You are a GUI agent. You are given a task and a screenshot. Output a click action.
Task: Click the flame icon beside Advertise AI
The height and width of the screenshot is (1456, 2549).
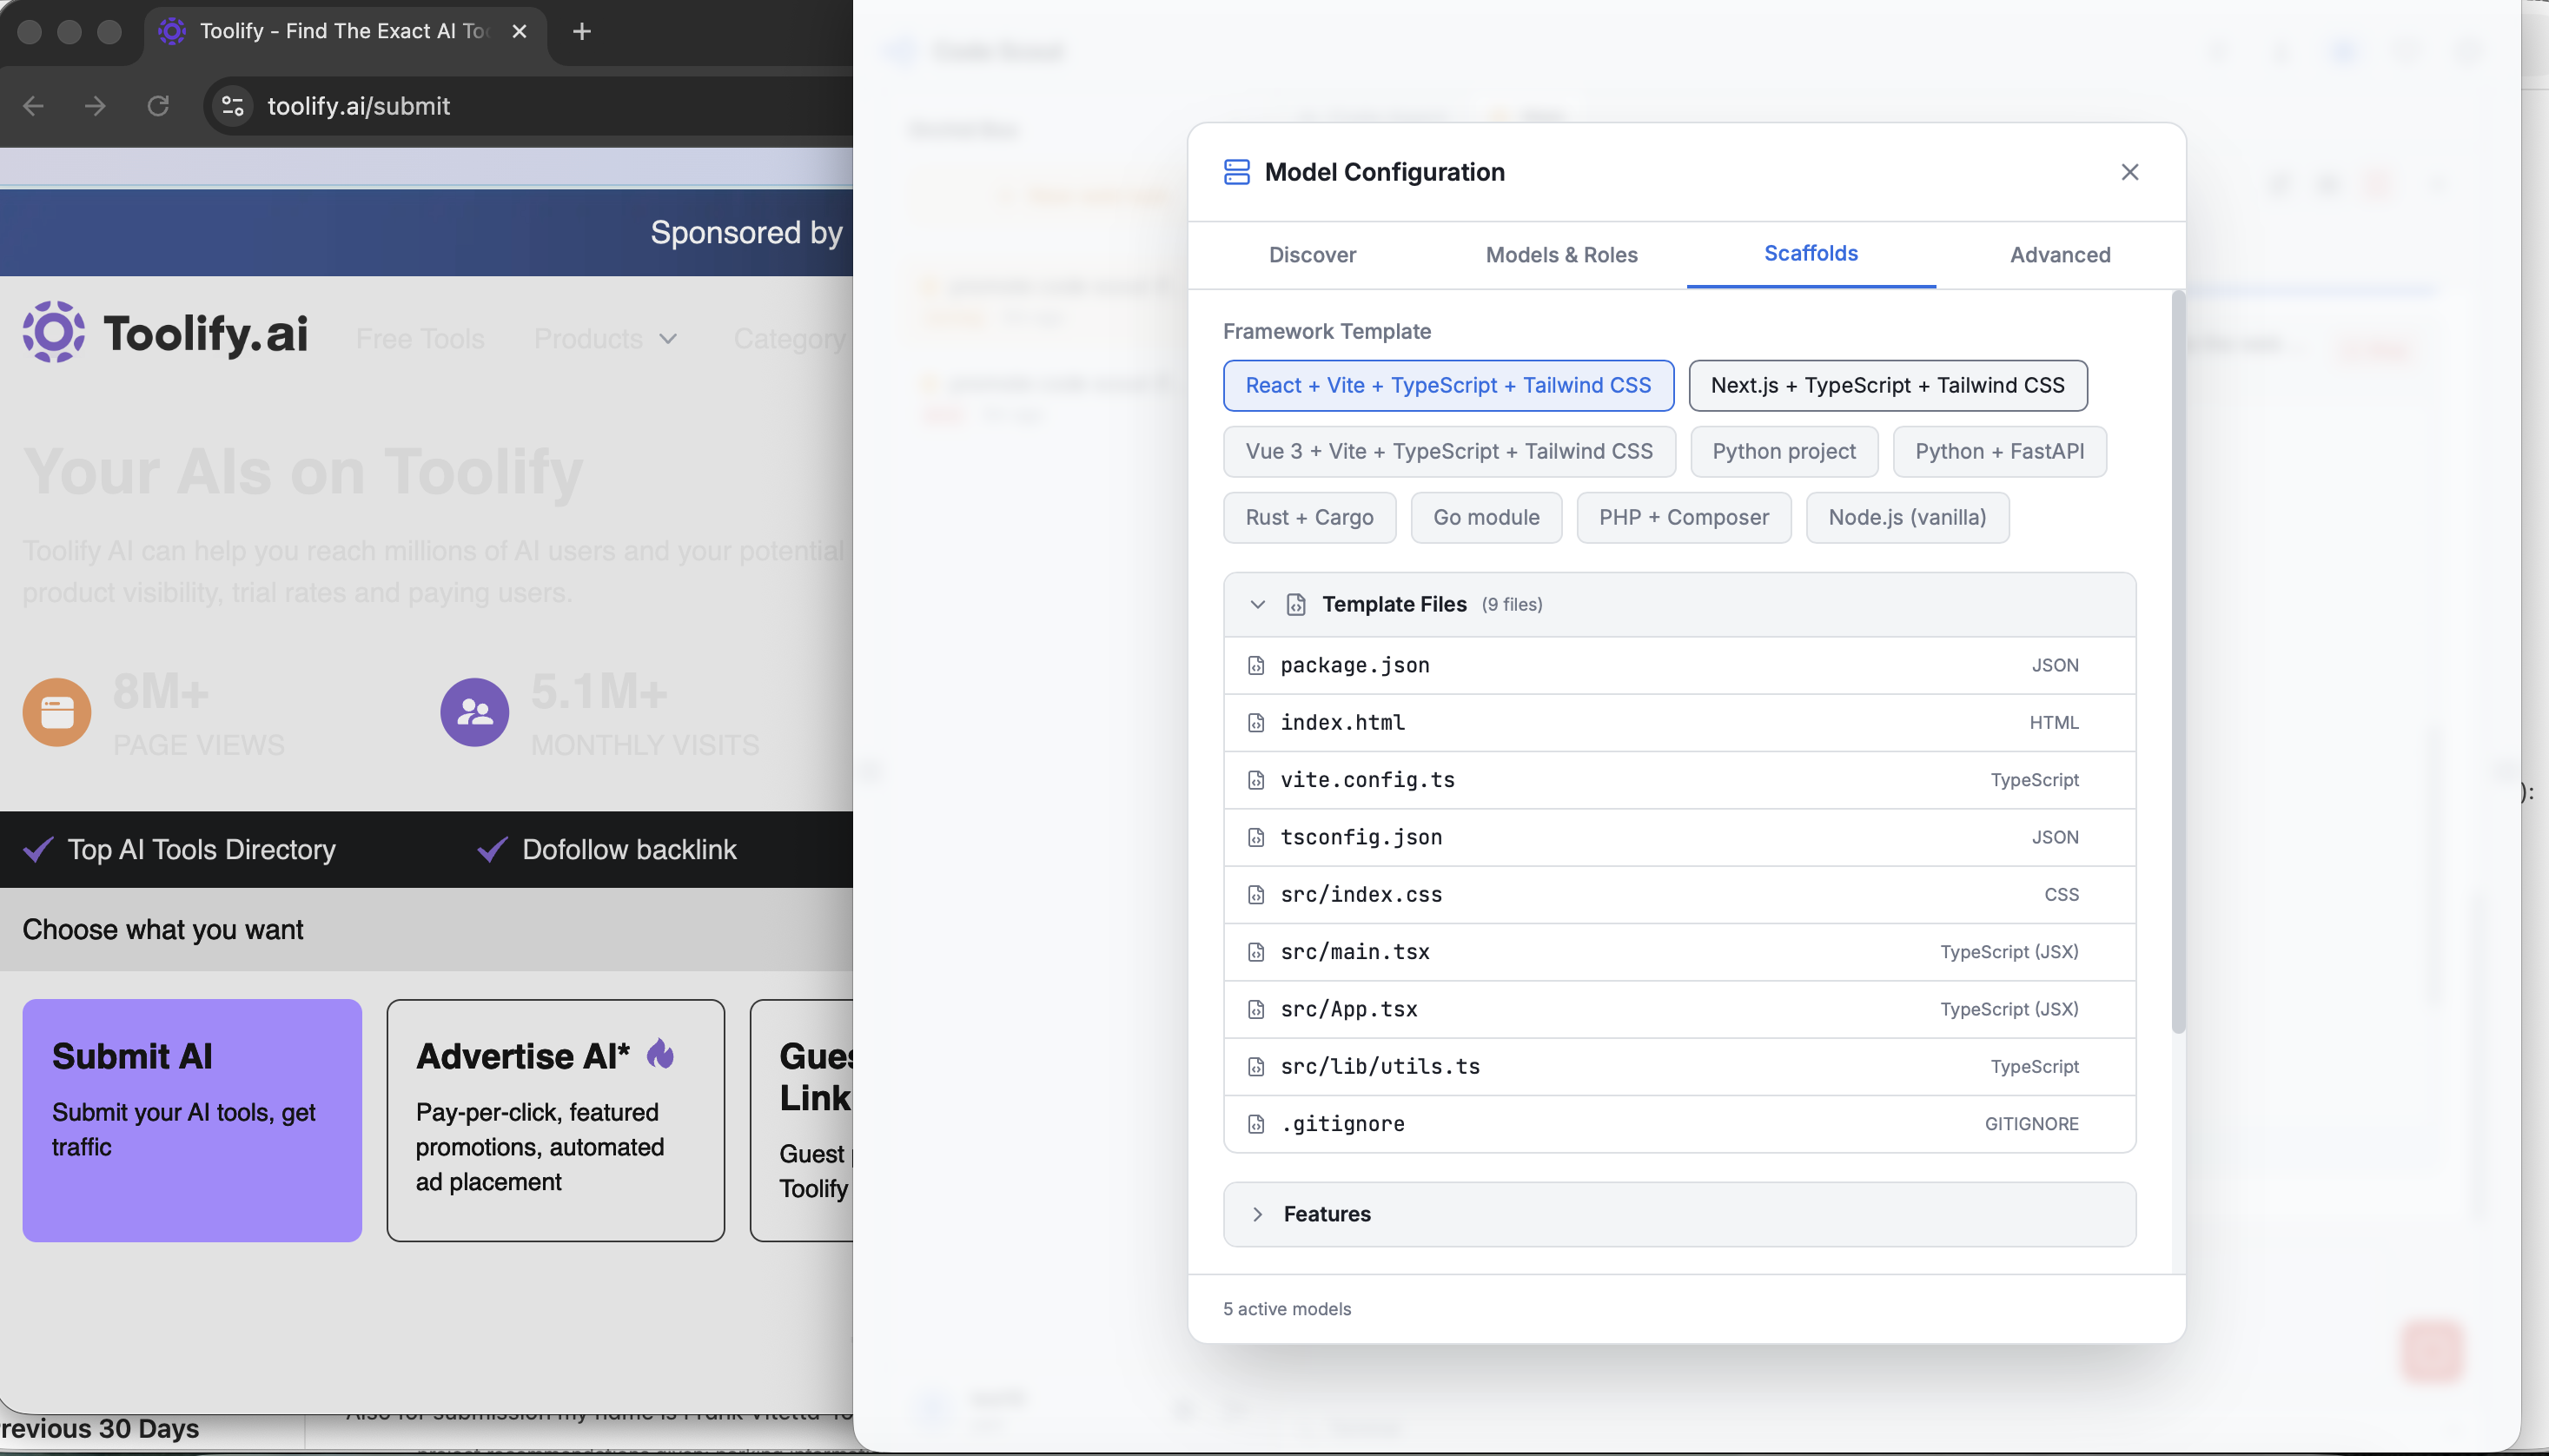click(660, 1054)
